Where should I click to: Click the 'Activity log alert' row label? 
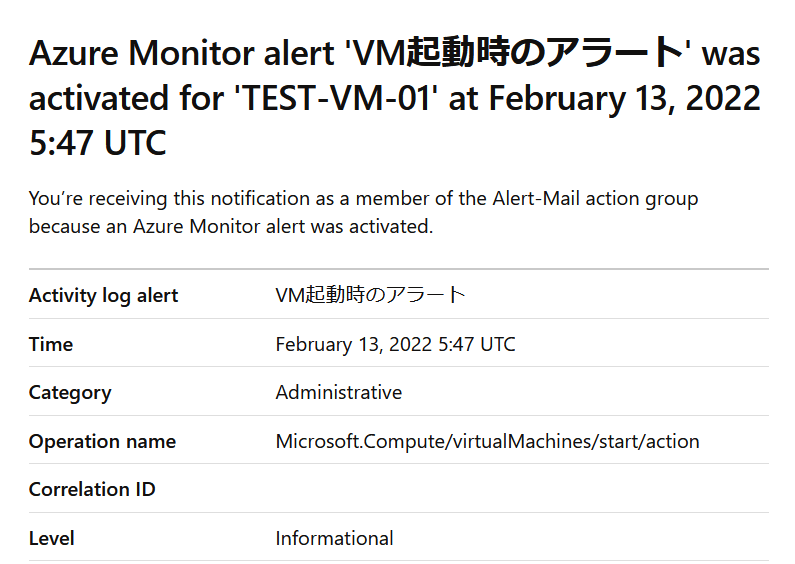[103, 295]
